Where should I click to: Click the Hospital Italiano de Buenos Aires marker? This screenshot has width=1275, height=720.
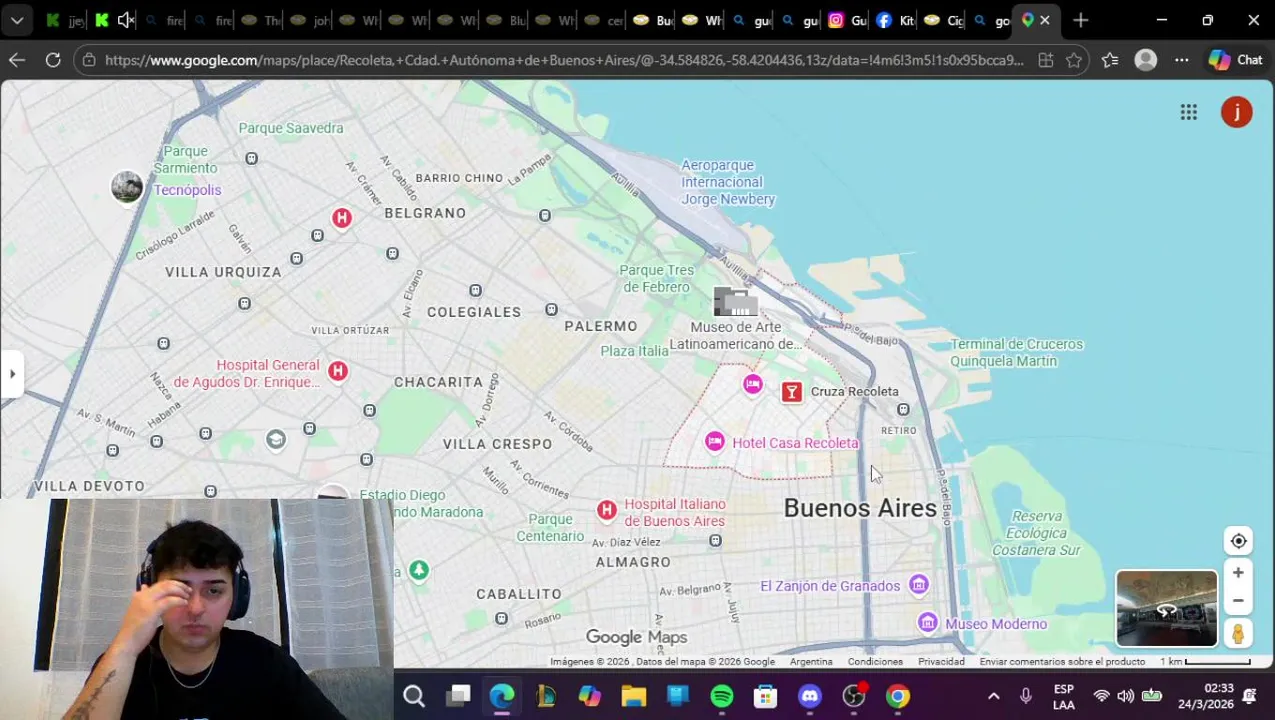click(606, 511)
